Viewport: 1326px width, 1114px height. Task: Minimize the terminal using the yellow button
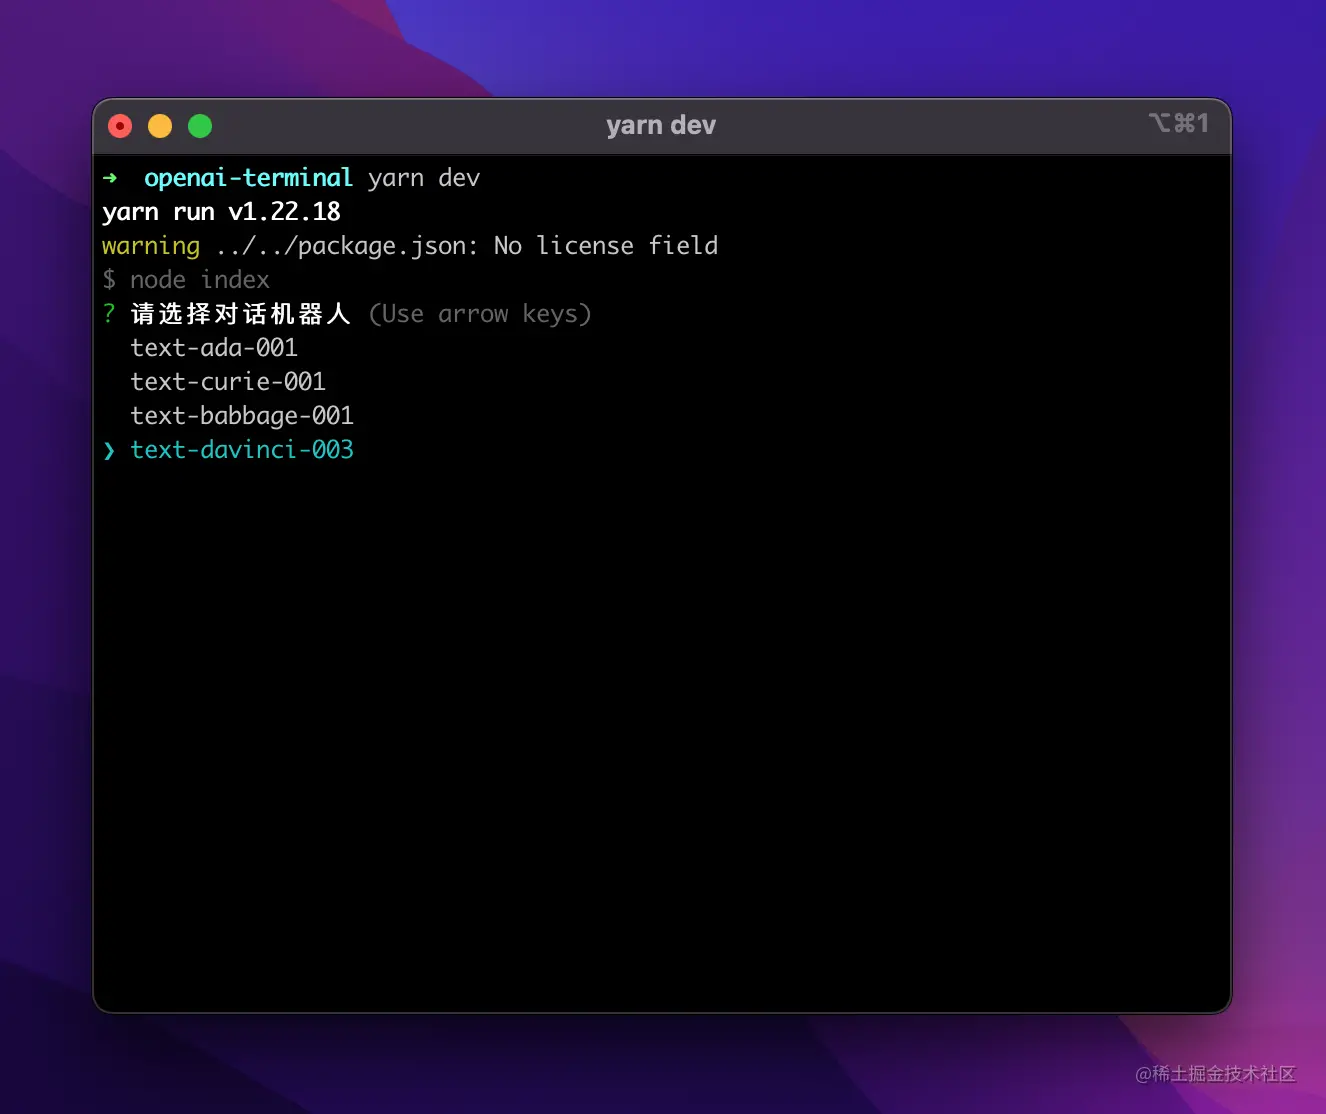click(160, 126)
